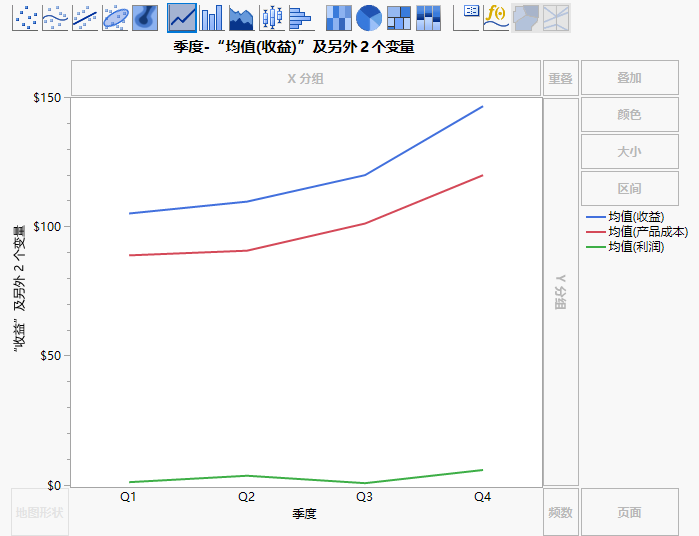Image resolution: width=699 pixels, height=536 pixels.
Task: Switch to the Pie chart icon
Action: tap(369, 18)
